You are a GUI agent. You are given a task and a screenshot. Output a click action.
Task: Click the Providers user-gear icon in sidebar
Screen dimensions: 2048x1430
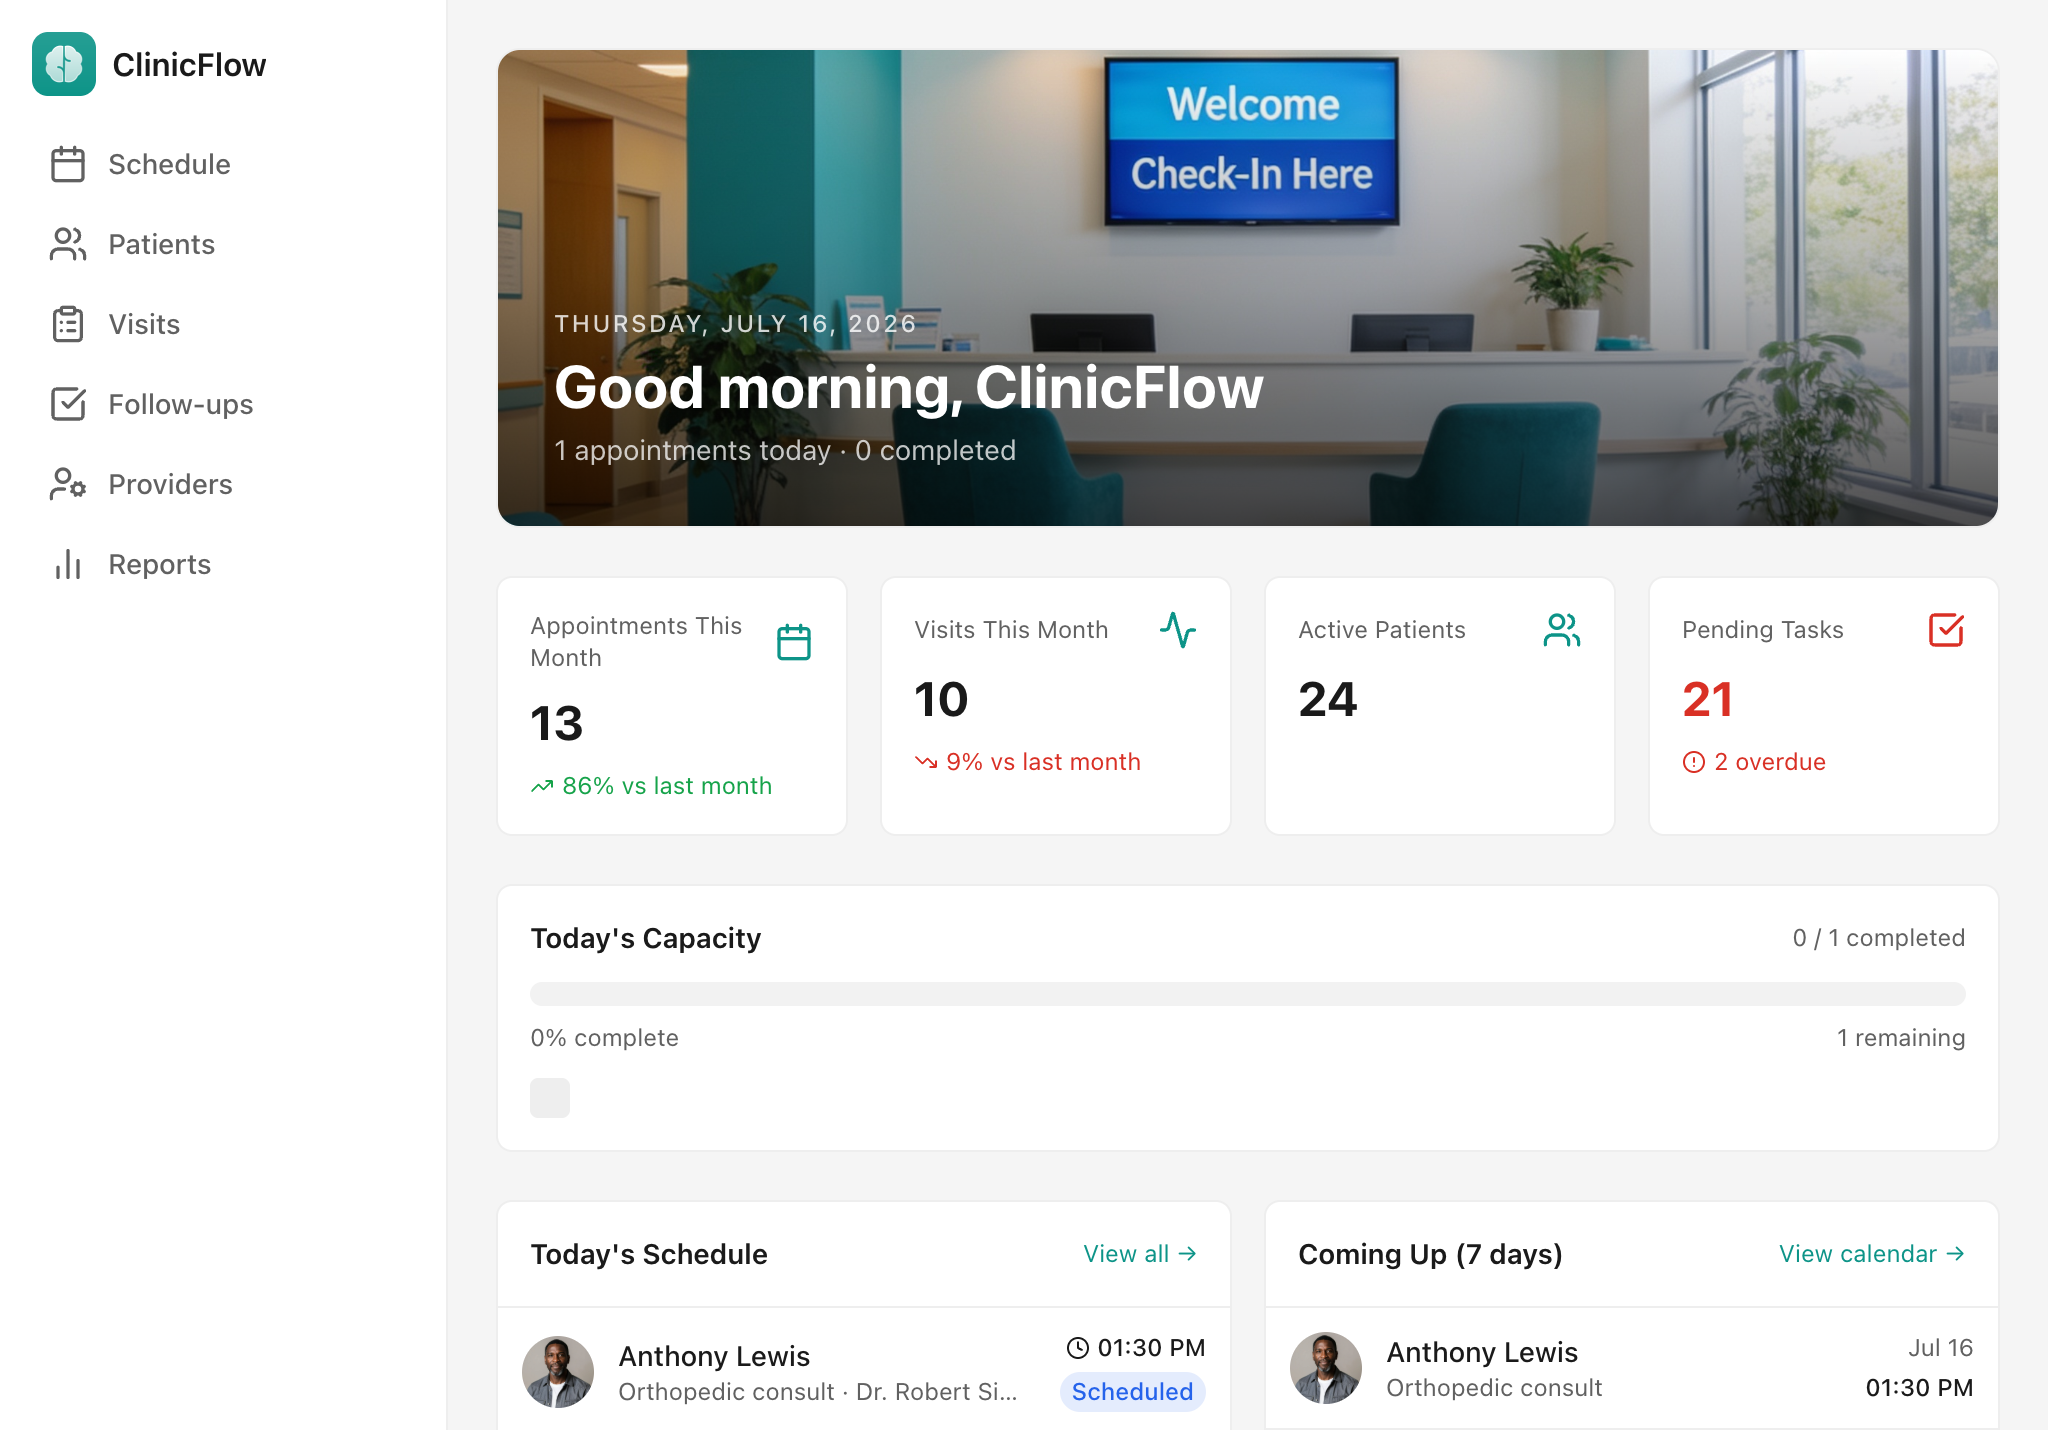[x=68, y=484]
